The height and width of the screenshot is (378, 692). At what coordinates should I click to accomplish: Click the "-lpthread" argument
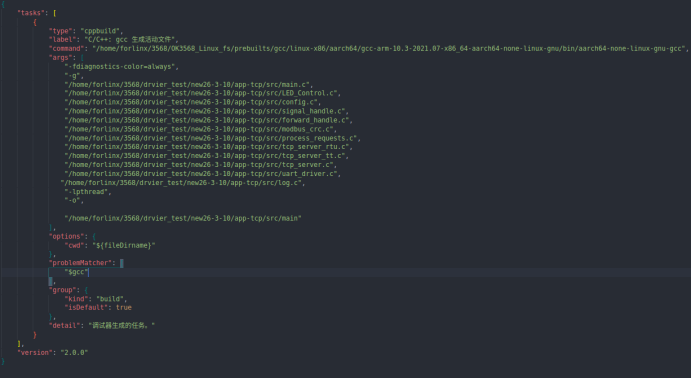(86, 192)
